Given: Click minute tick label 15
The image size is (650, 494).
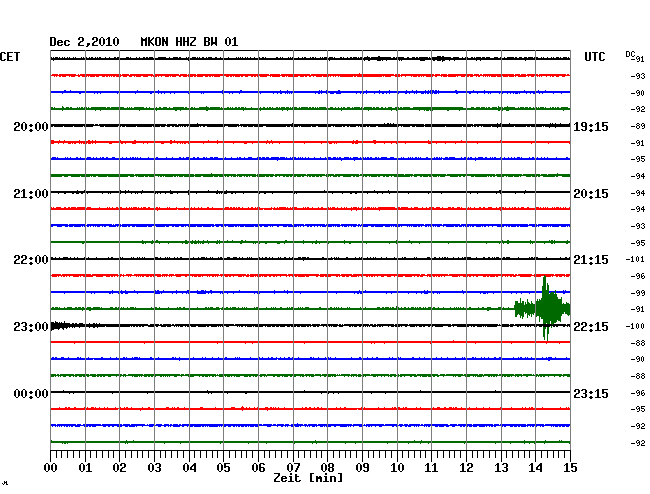Looking at the screenshot, I should click(x=570, y=468).
